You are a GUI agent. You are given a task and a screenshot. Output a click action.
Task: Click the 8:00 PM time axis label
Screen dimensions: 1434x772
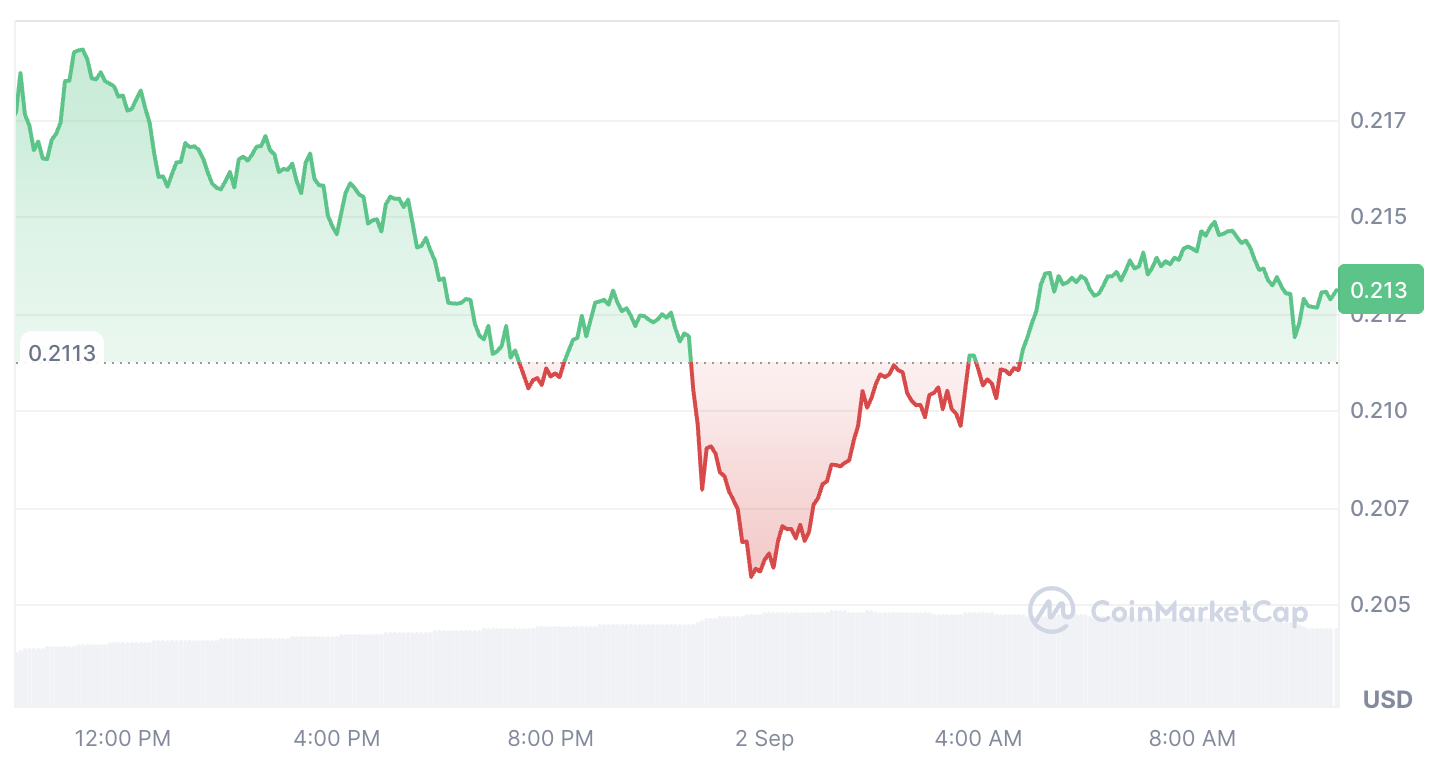[x=550, y=739]
